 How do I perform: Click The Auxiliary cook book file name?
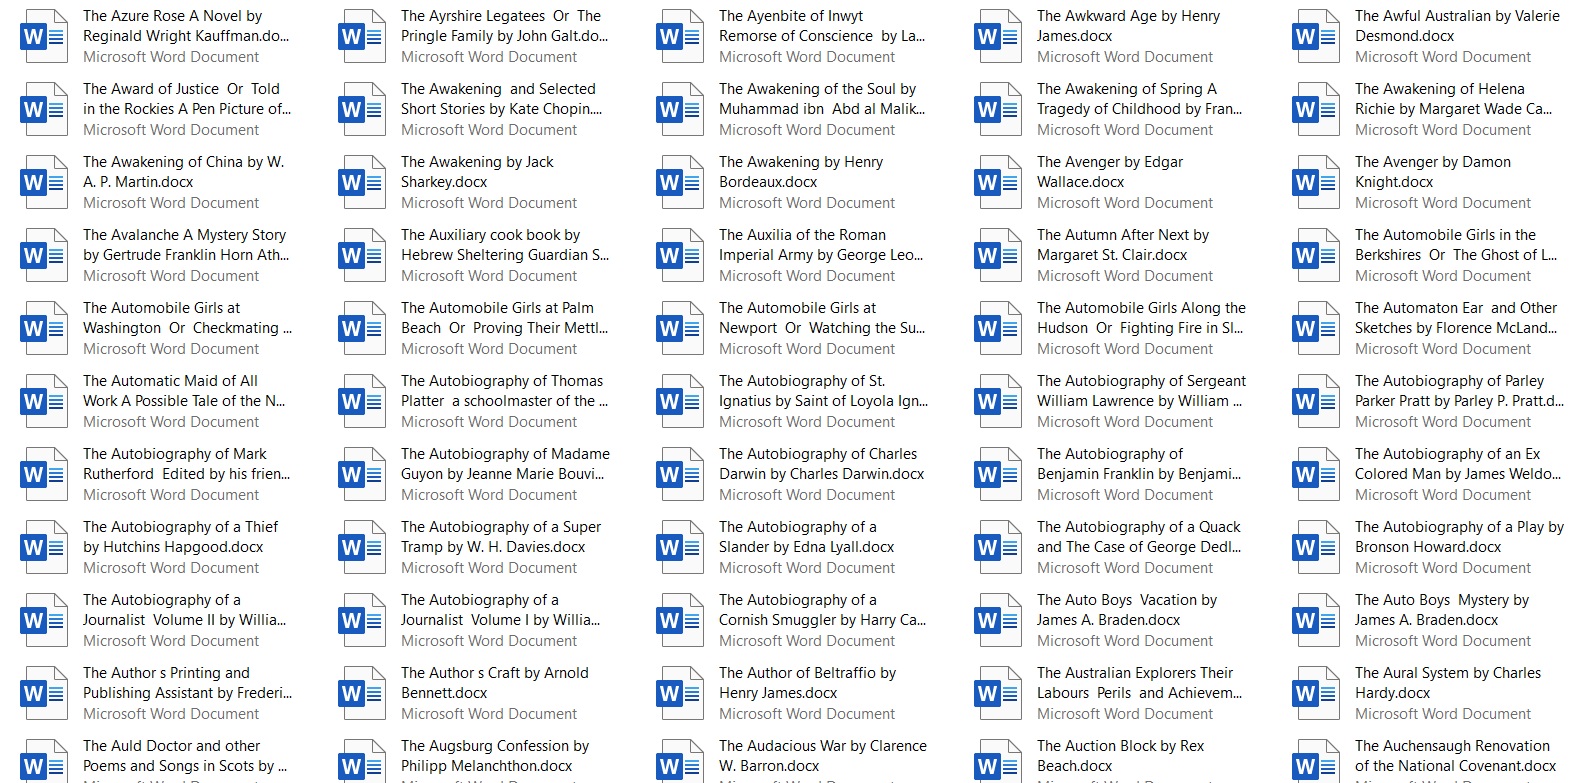point(505,245)
